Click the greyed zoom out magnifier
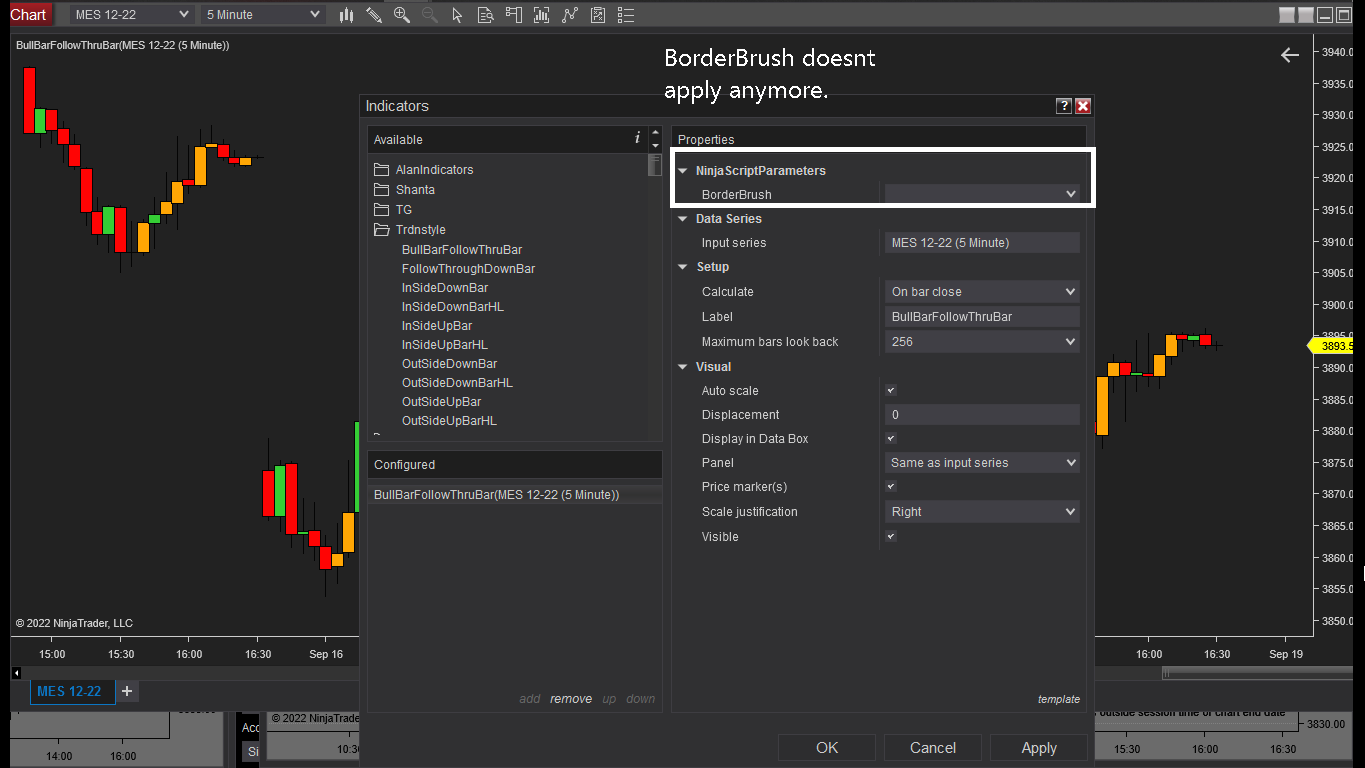The height and width of the screenshot is (768, 1365). (430, 15)
